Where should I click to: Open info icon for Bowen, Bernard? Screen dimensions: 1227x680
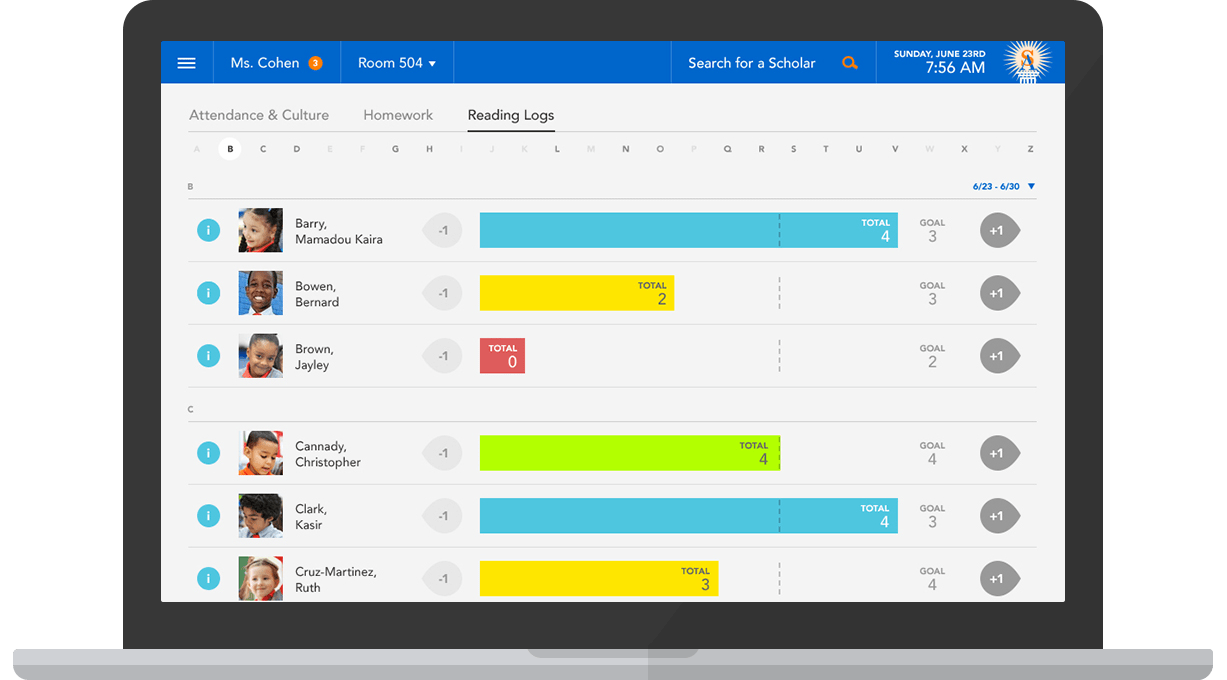pyautogui.click(x=208, y=293)
